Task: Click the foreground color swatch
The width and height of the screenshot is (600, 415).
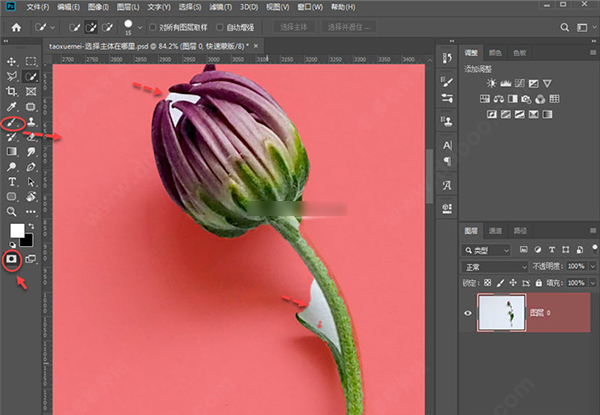Action: coord(16,230)
